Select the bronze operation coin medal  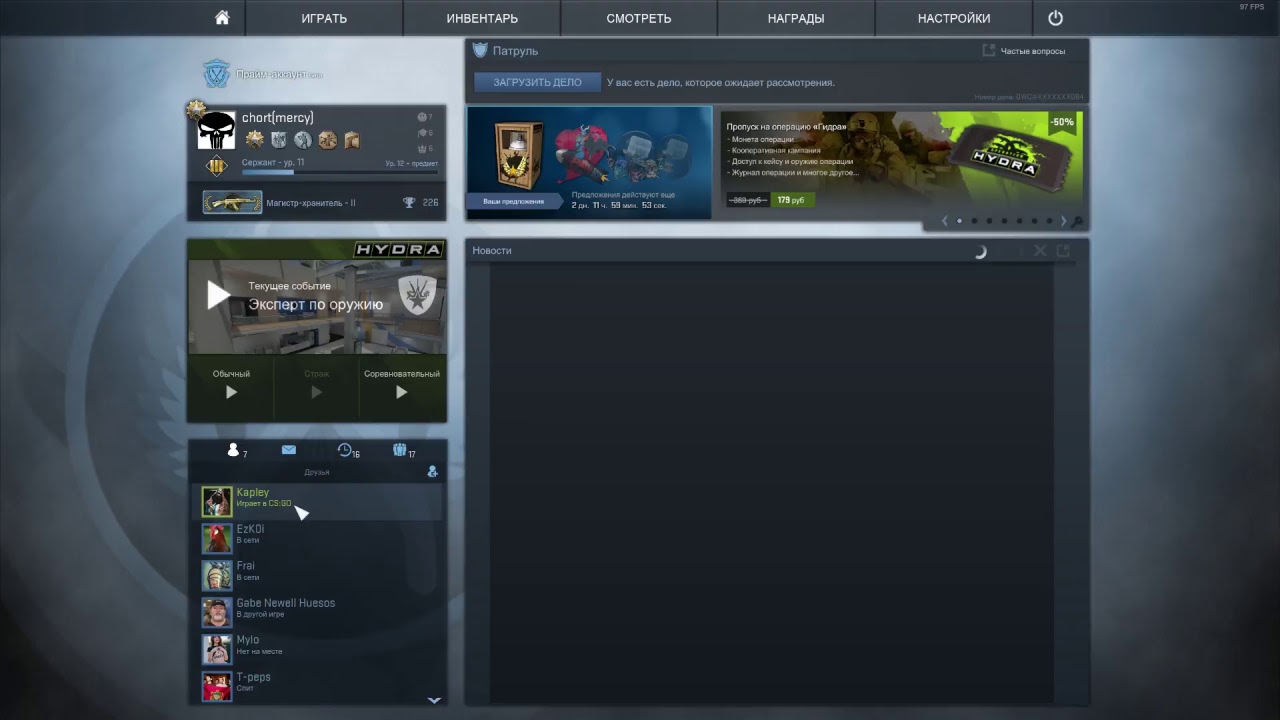click(327, 140)
